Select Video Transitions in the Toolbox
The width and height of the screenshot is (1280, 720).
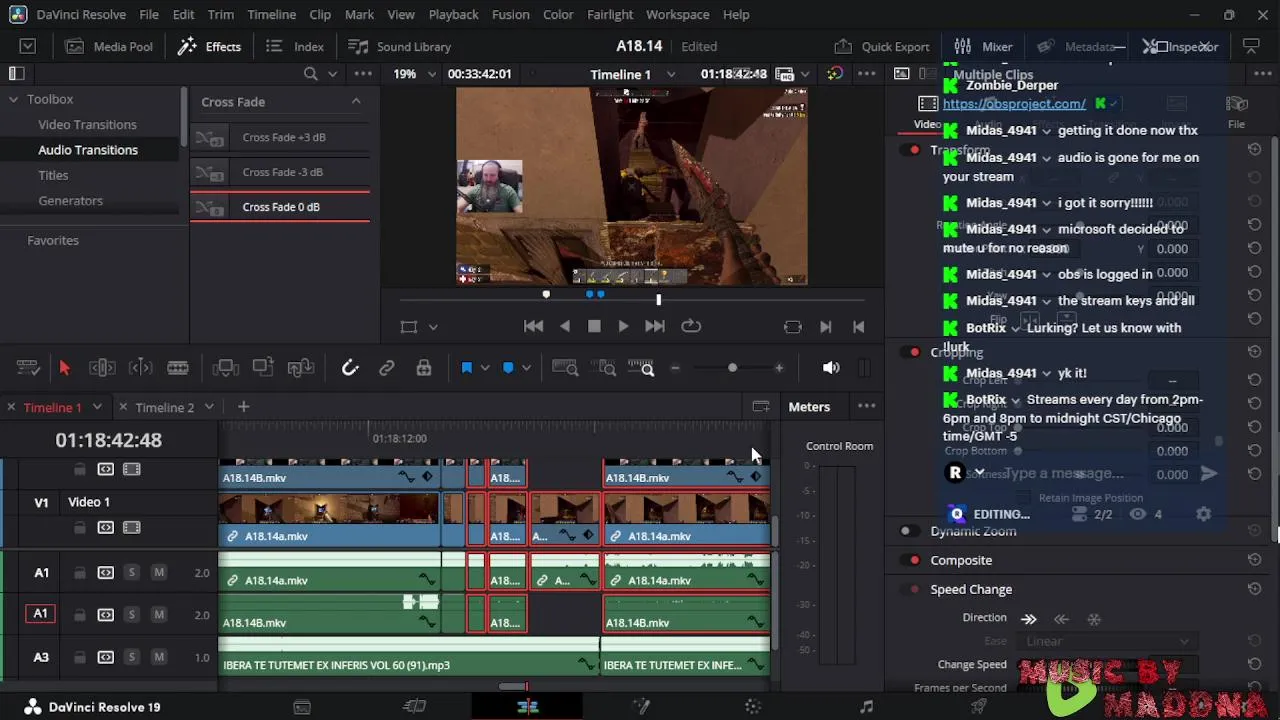pyautogui.click(x=87, y=124)
